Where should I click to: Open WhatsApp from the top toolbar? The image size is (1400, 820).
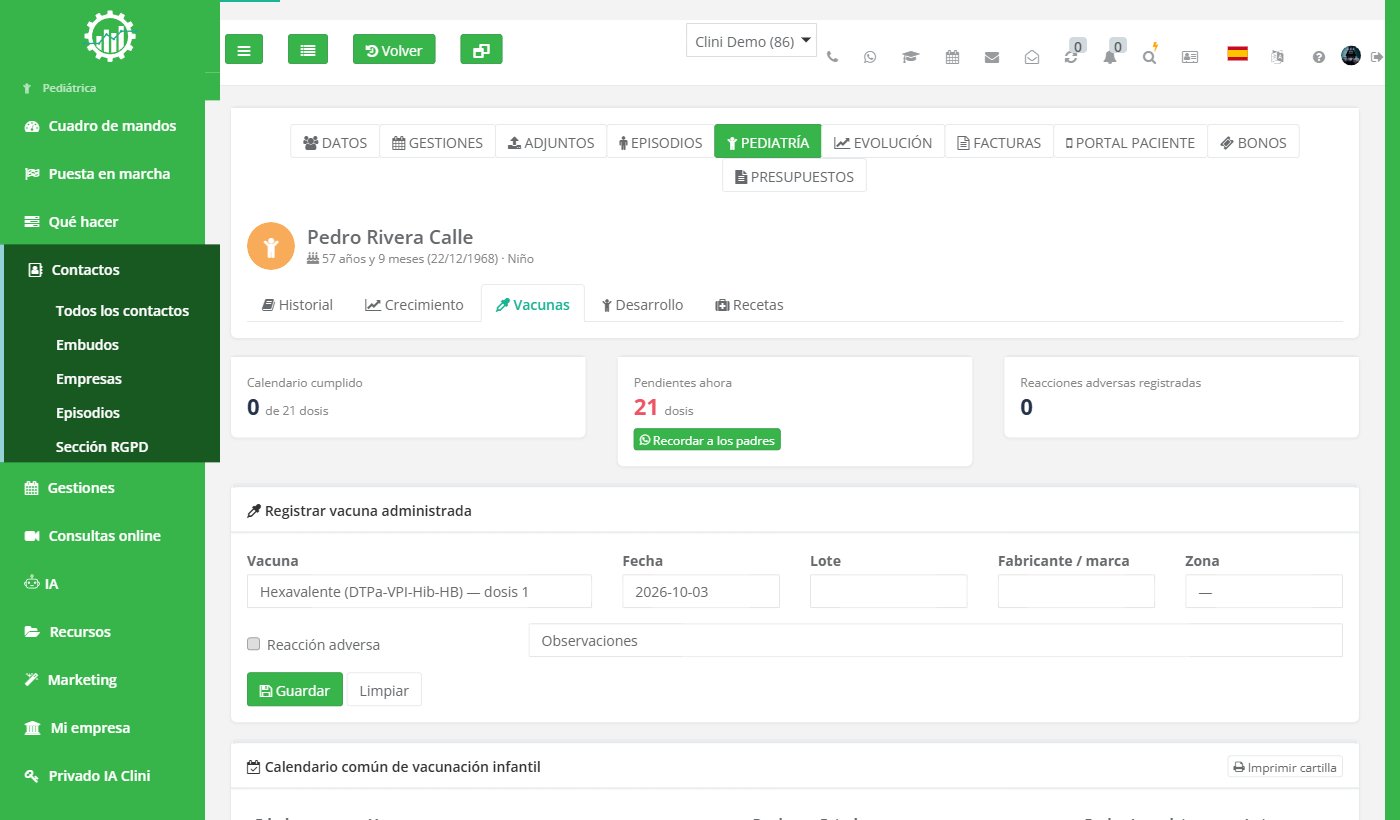(870, 57)
